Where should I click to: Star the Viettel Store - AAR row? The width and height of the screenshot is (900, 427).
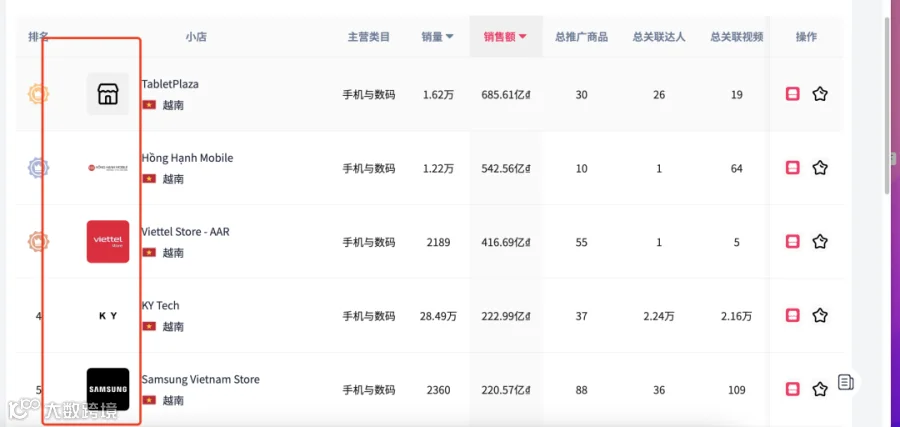(x=820, y=242)
